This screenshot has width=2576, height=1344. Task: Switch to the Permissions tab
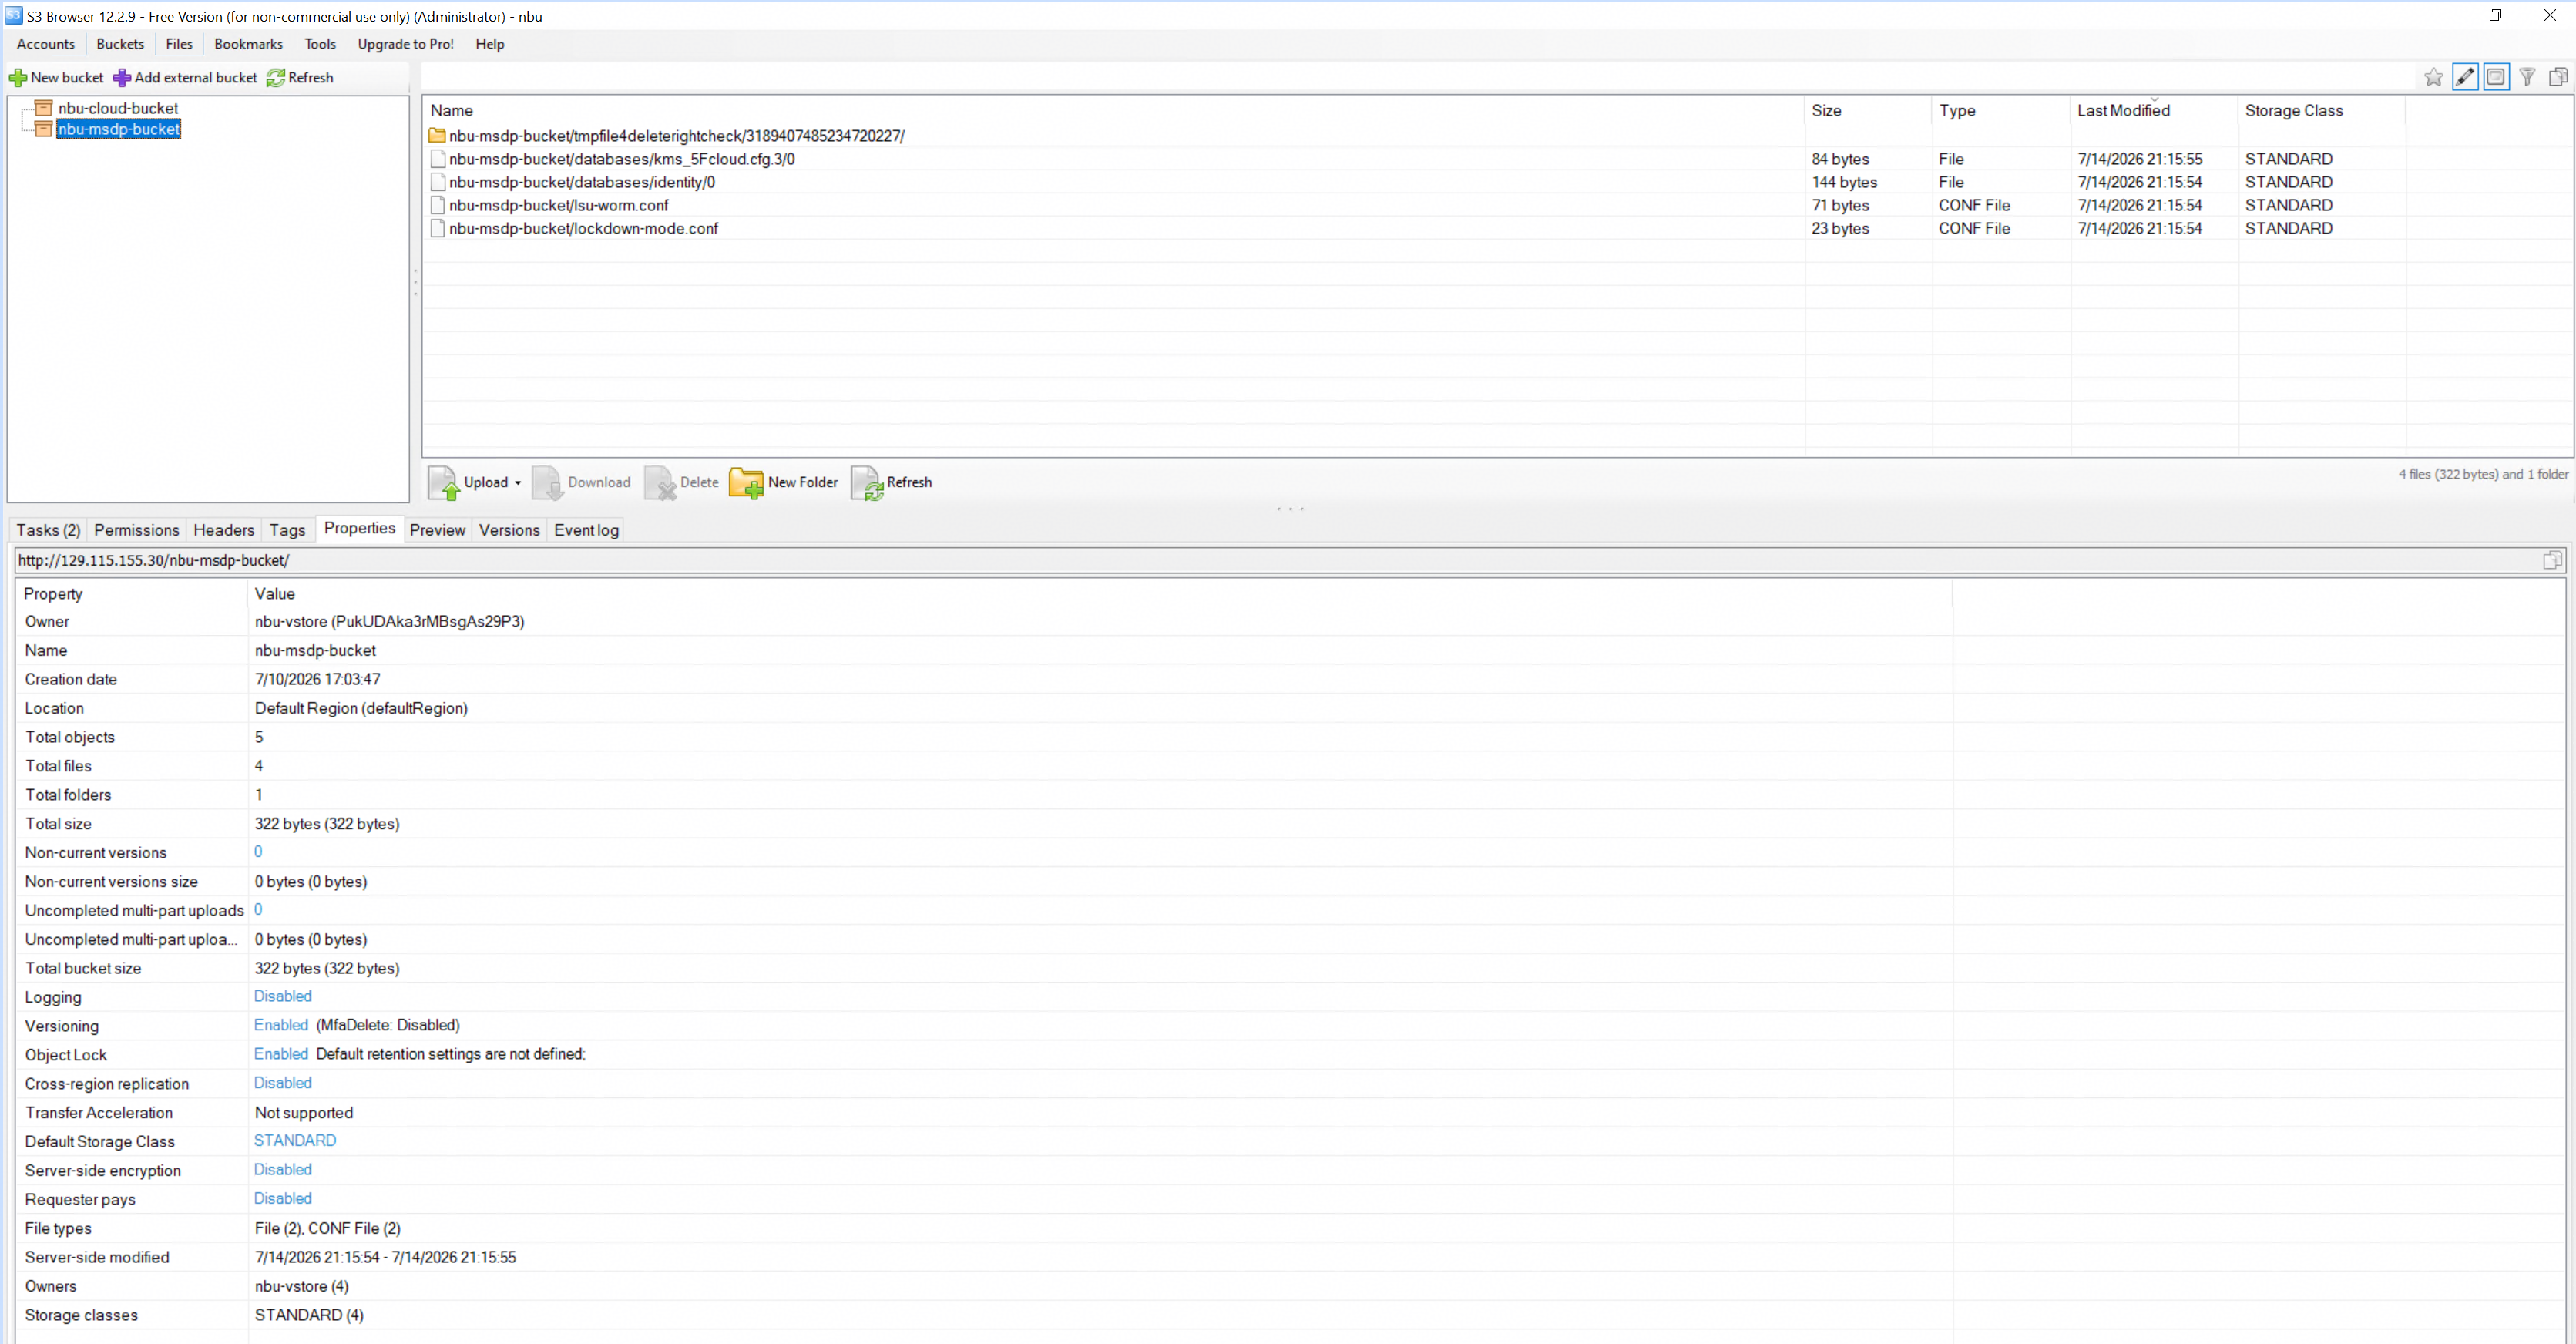137,530
